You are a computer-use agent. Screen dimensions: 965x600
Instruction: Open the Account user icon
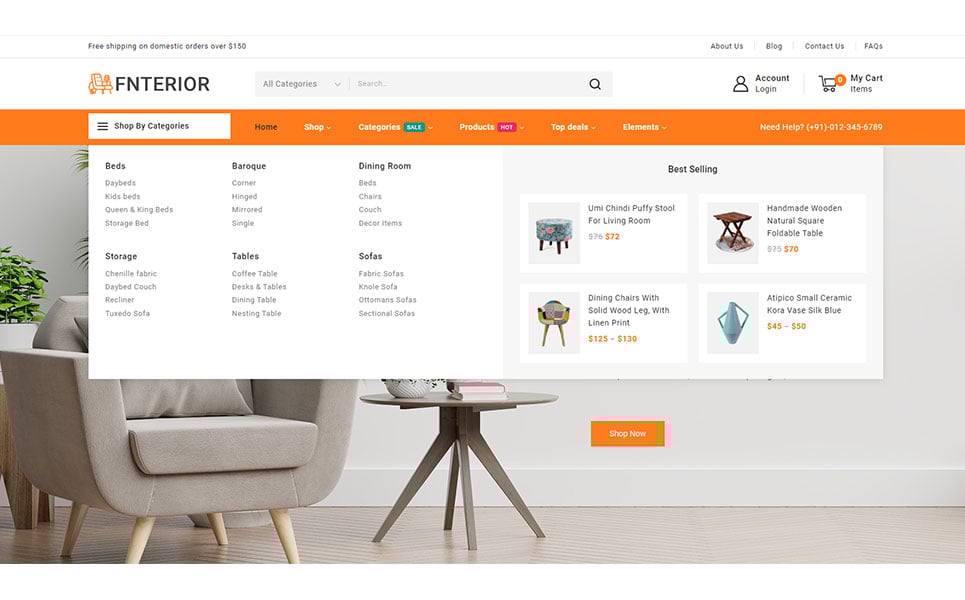740,84
